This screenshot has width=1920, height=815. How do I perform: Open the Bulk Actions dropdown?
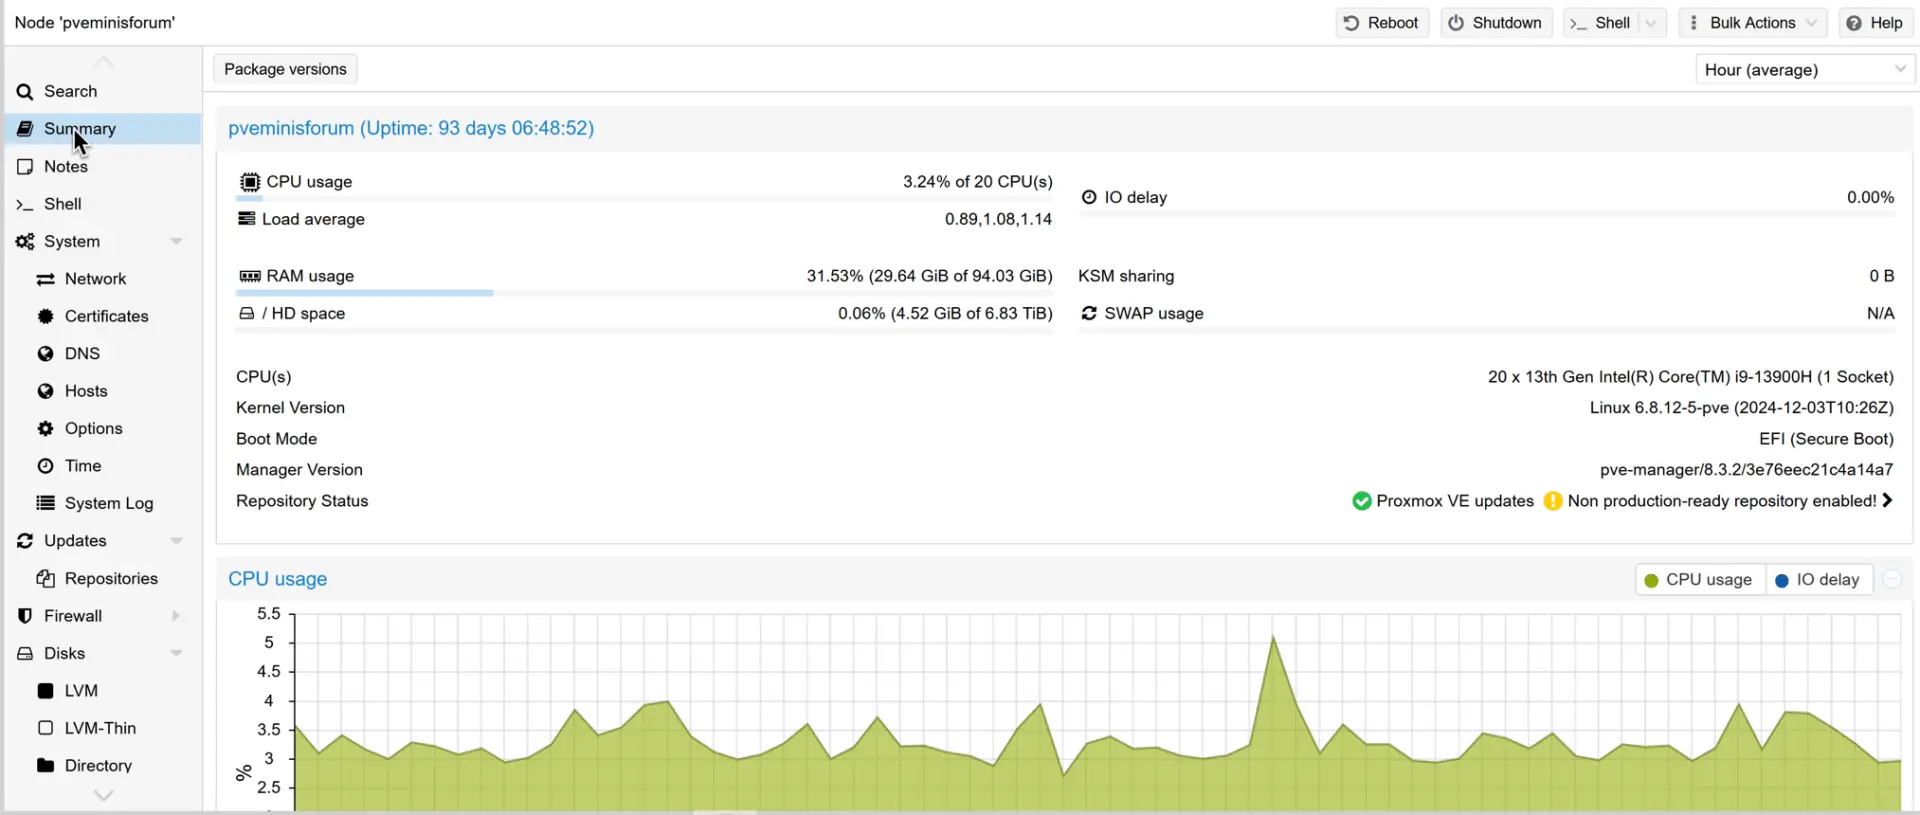coord(1752,23)
